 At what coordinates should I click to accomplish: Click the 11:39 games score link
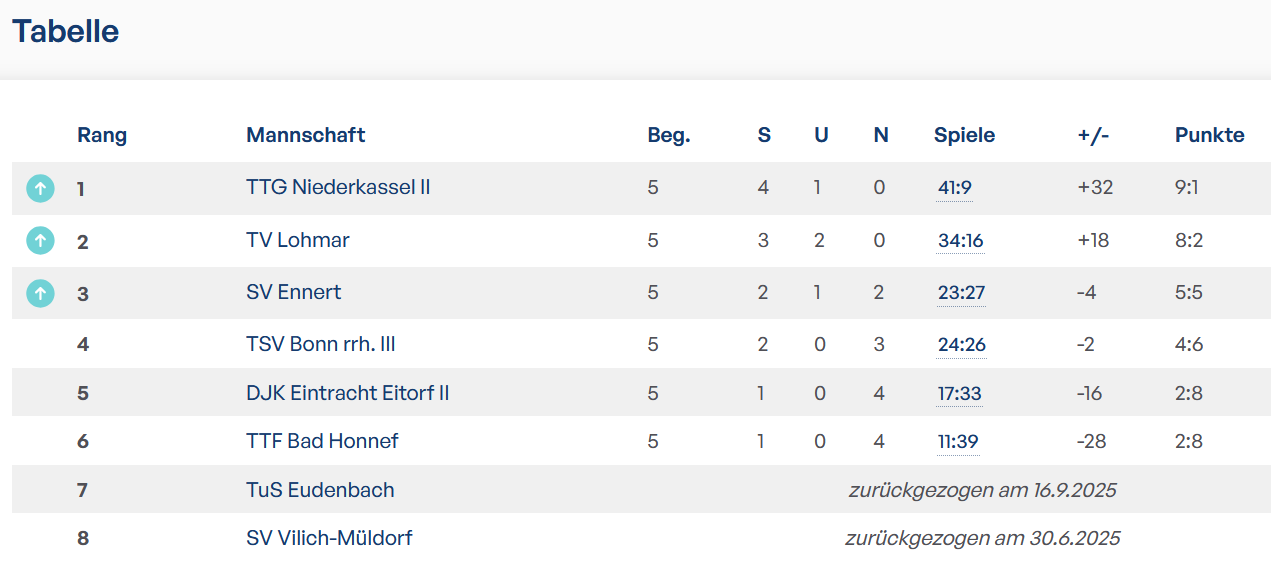[x=957, y=442]
